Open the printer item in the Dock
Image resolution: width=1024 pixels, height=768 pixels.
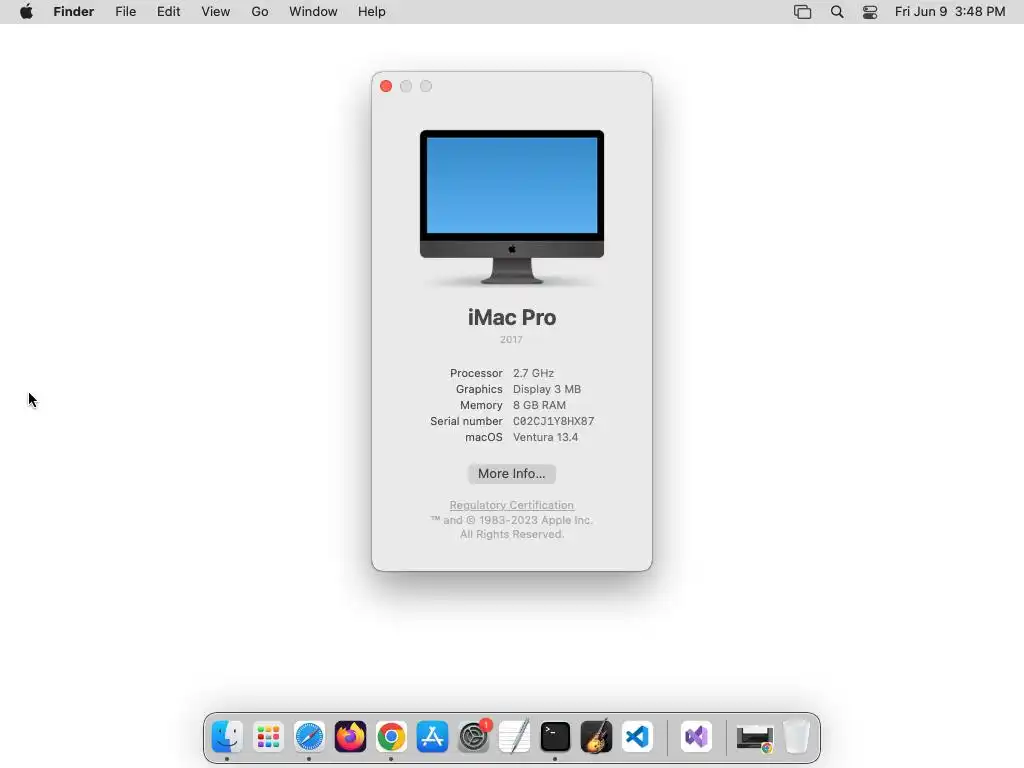[x=755, y=738]
